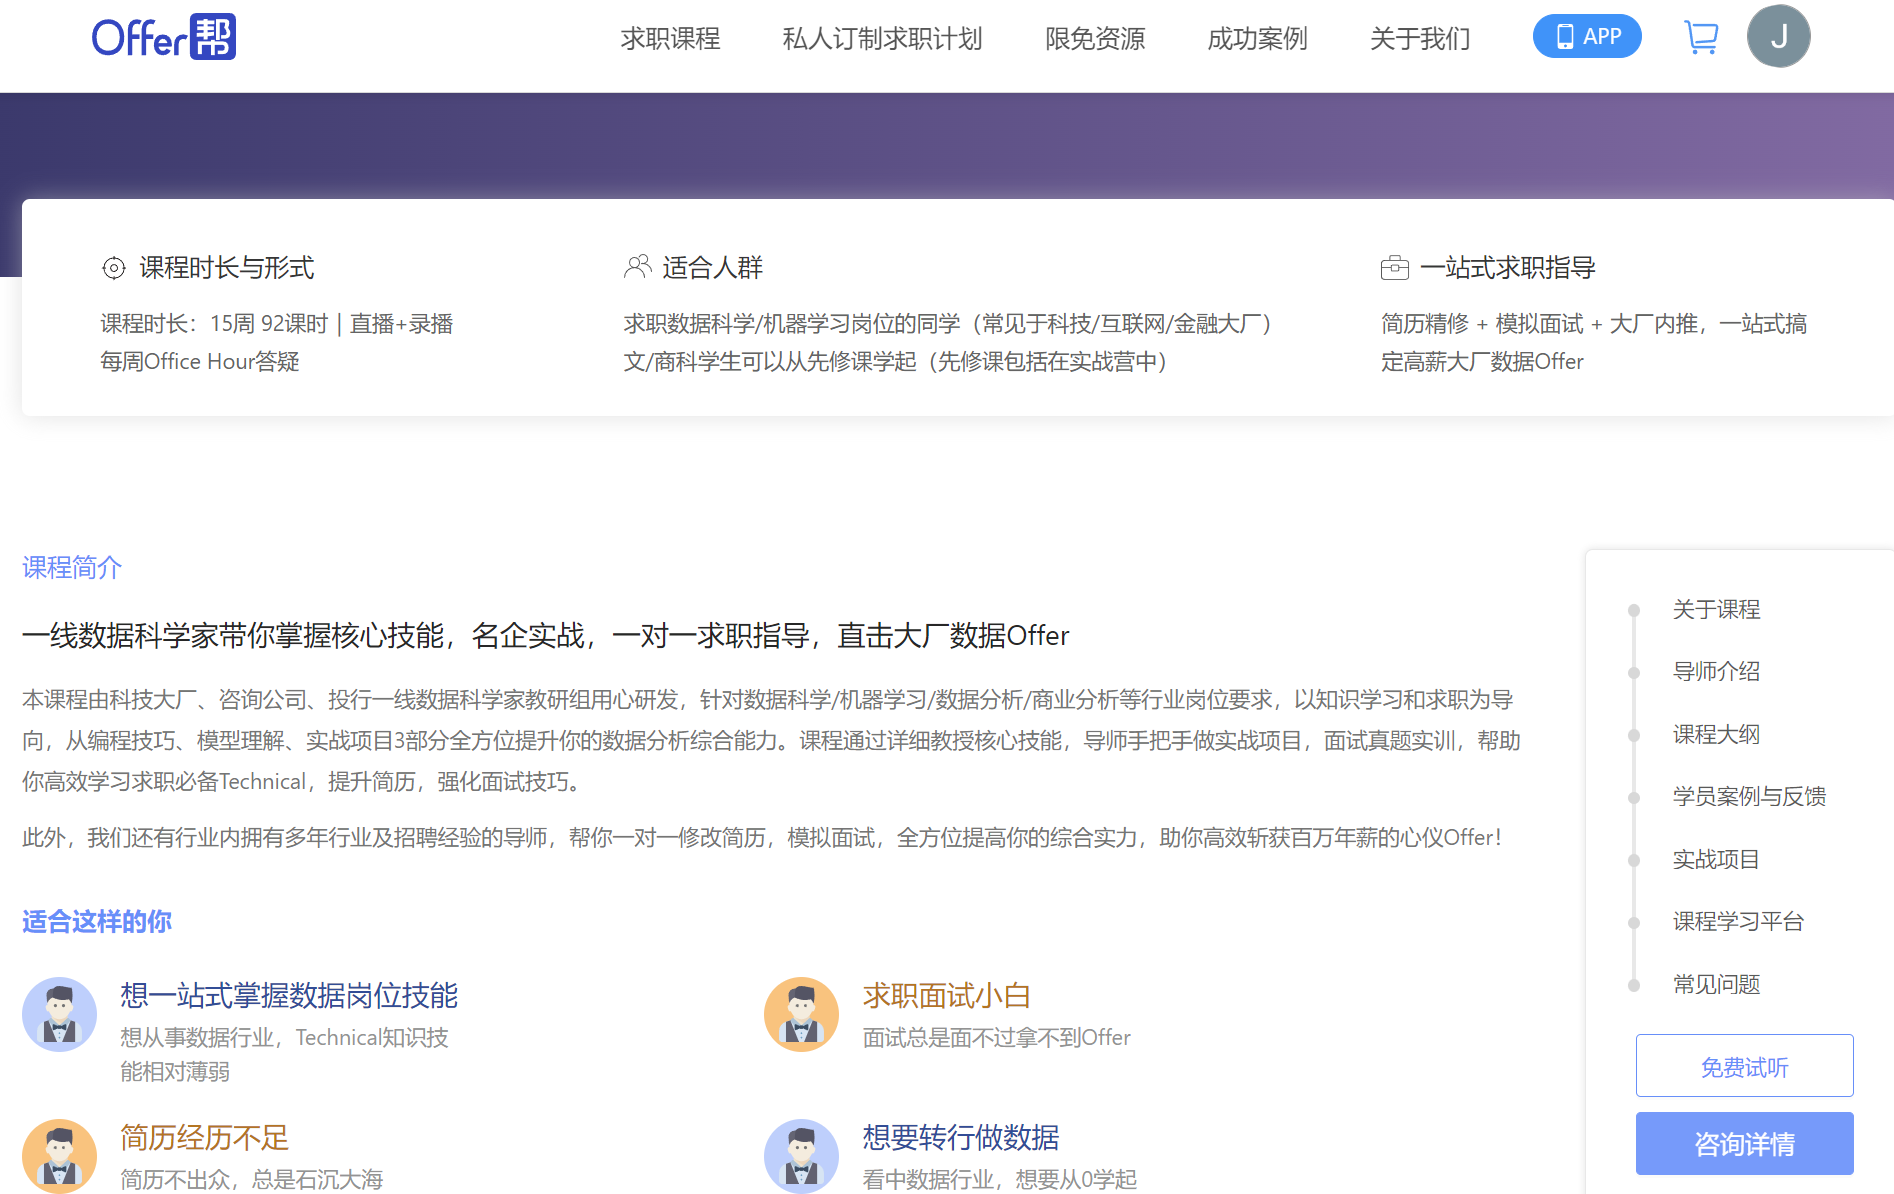The height and width of the screenshot is (1194, 1894).
Task: Go to 限免资源 page
Action: point(1095,38)
